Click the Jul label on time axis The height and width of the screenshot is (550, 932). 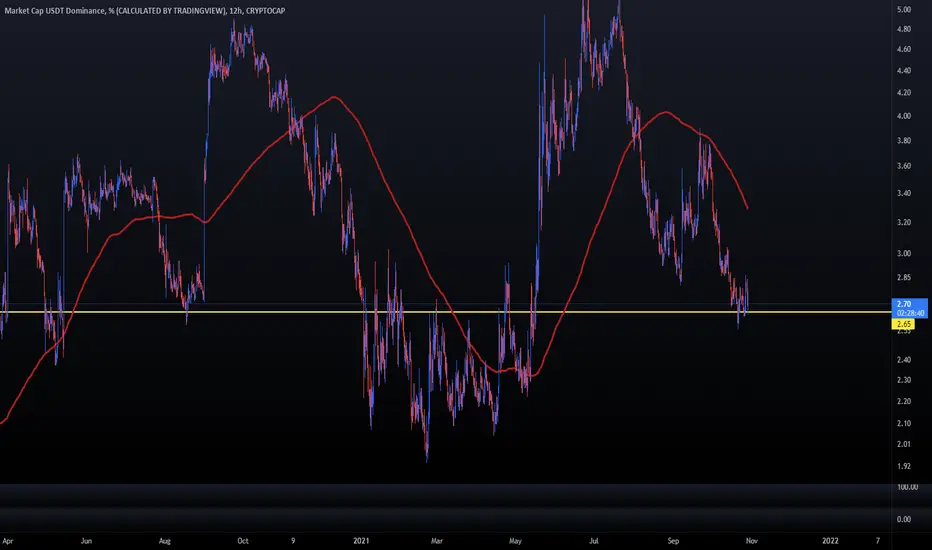click(594, 541)
